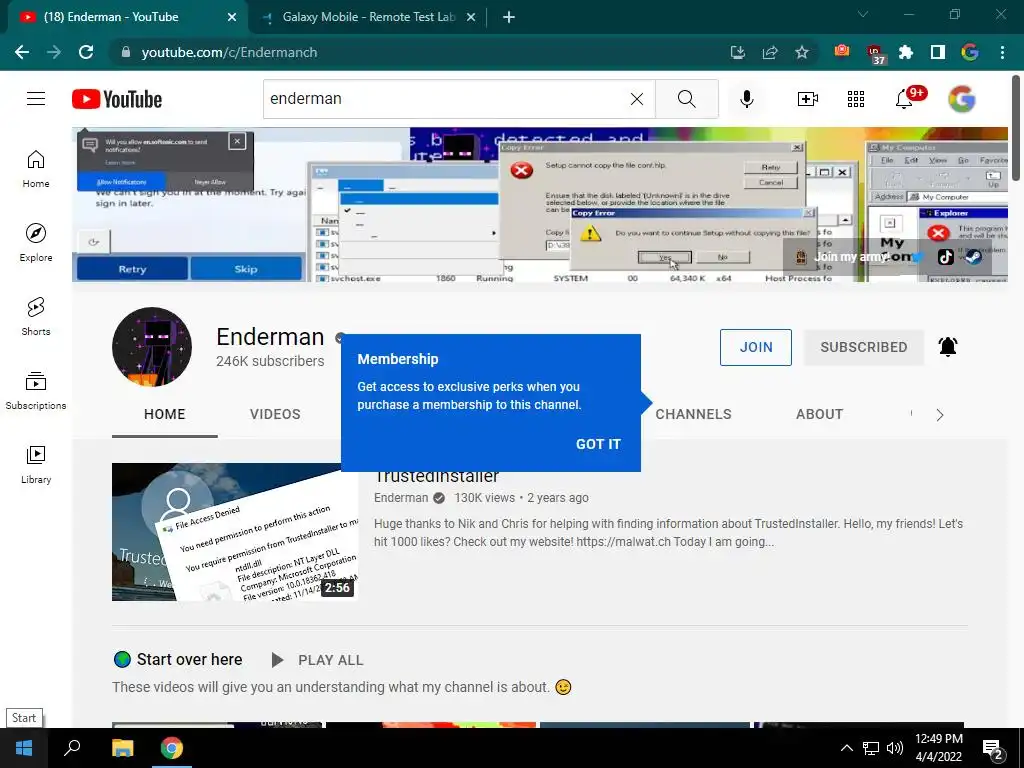Open a new browser tab

[x=509, y=18]
